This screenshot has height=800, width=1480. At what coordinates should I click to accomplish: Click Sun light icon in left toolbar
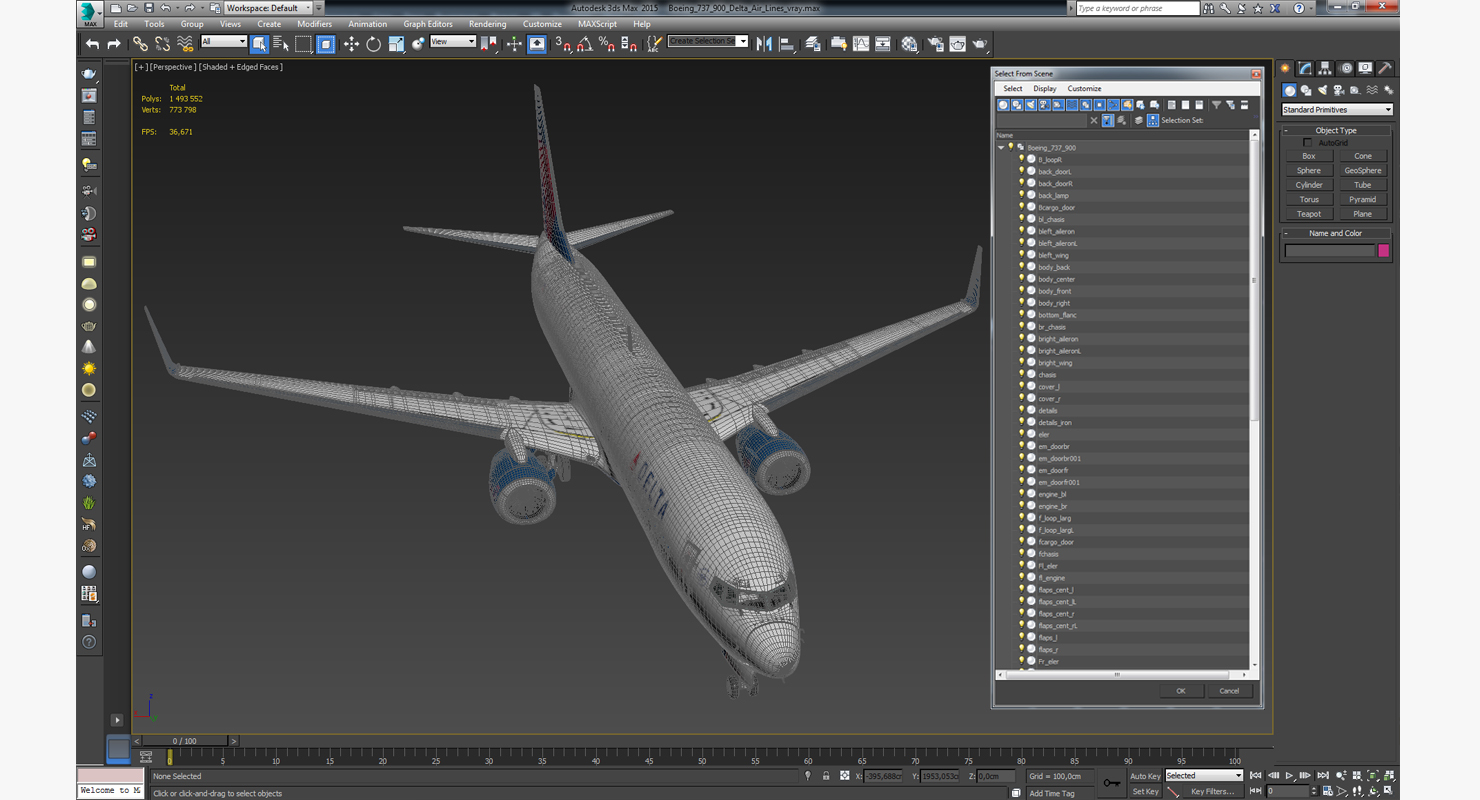point(89,369)
